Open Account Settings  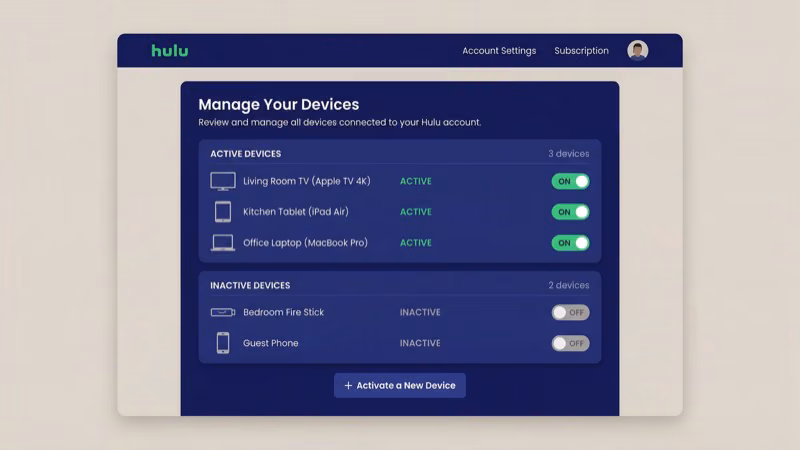(x=499, y=51)
